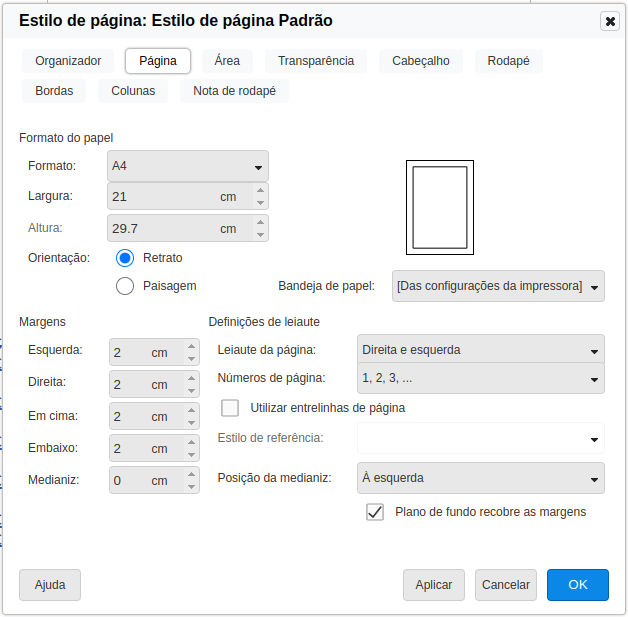Select Retrato orientation
The height and width of the screenshot is (617, 628).
[x=125, y=258]
